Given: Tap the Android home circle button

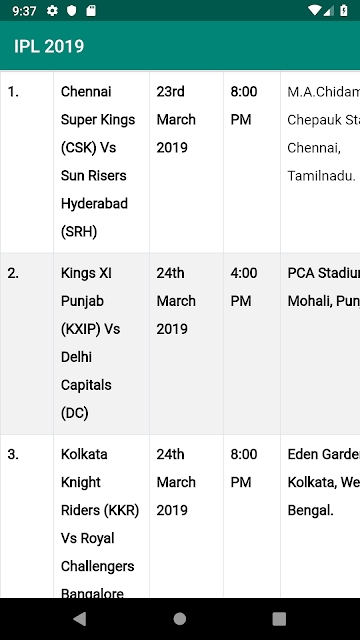Looking at the screenshot, I should (x=180, y=619).
